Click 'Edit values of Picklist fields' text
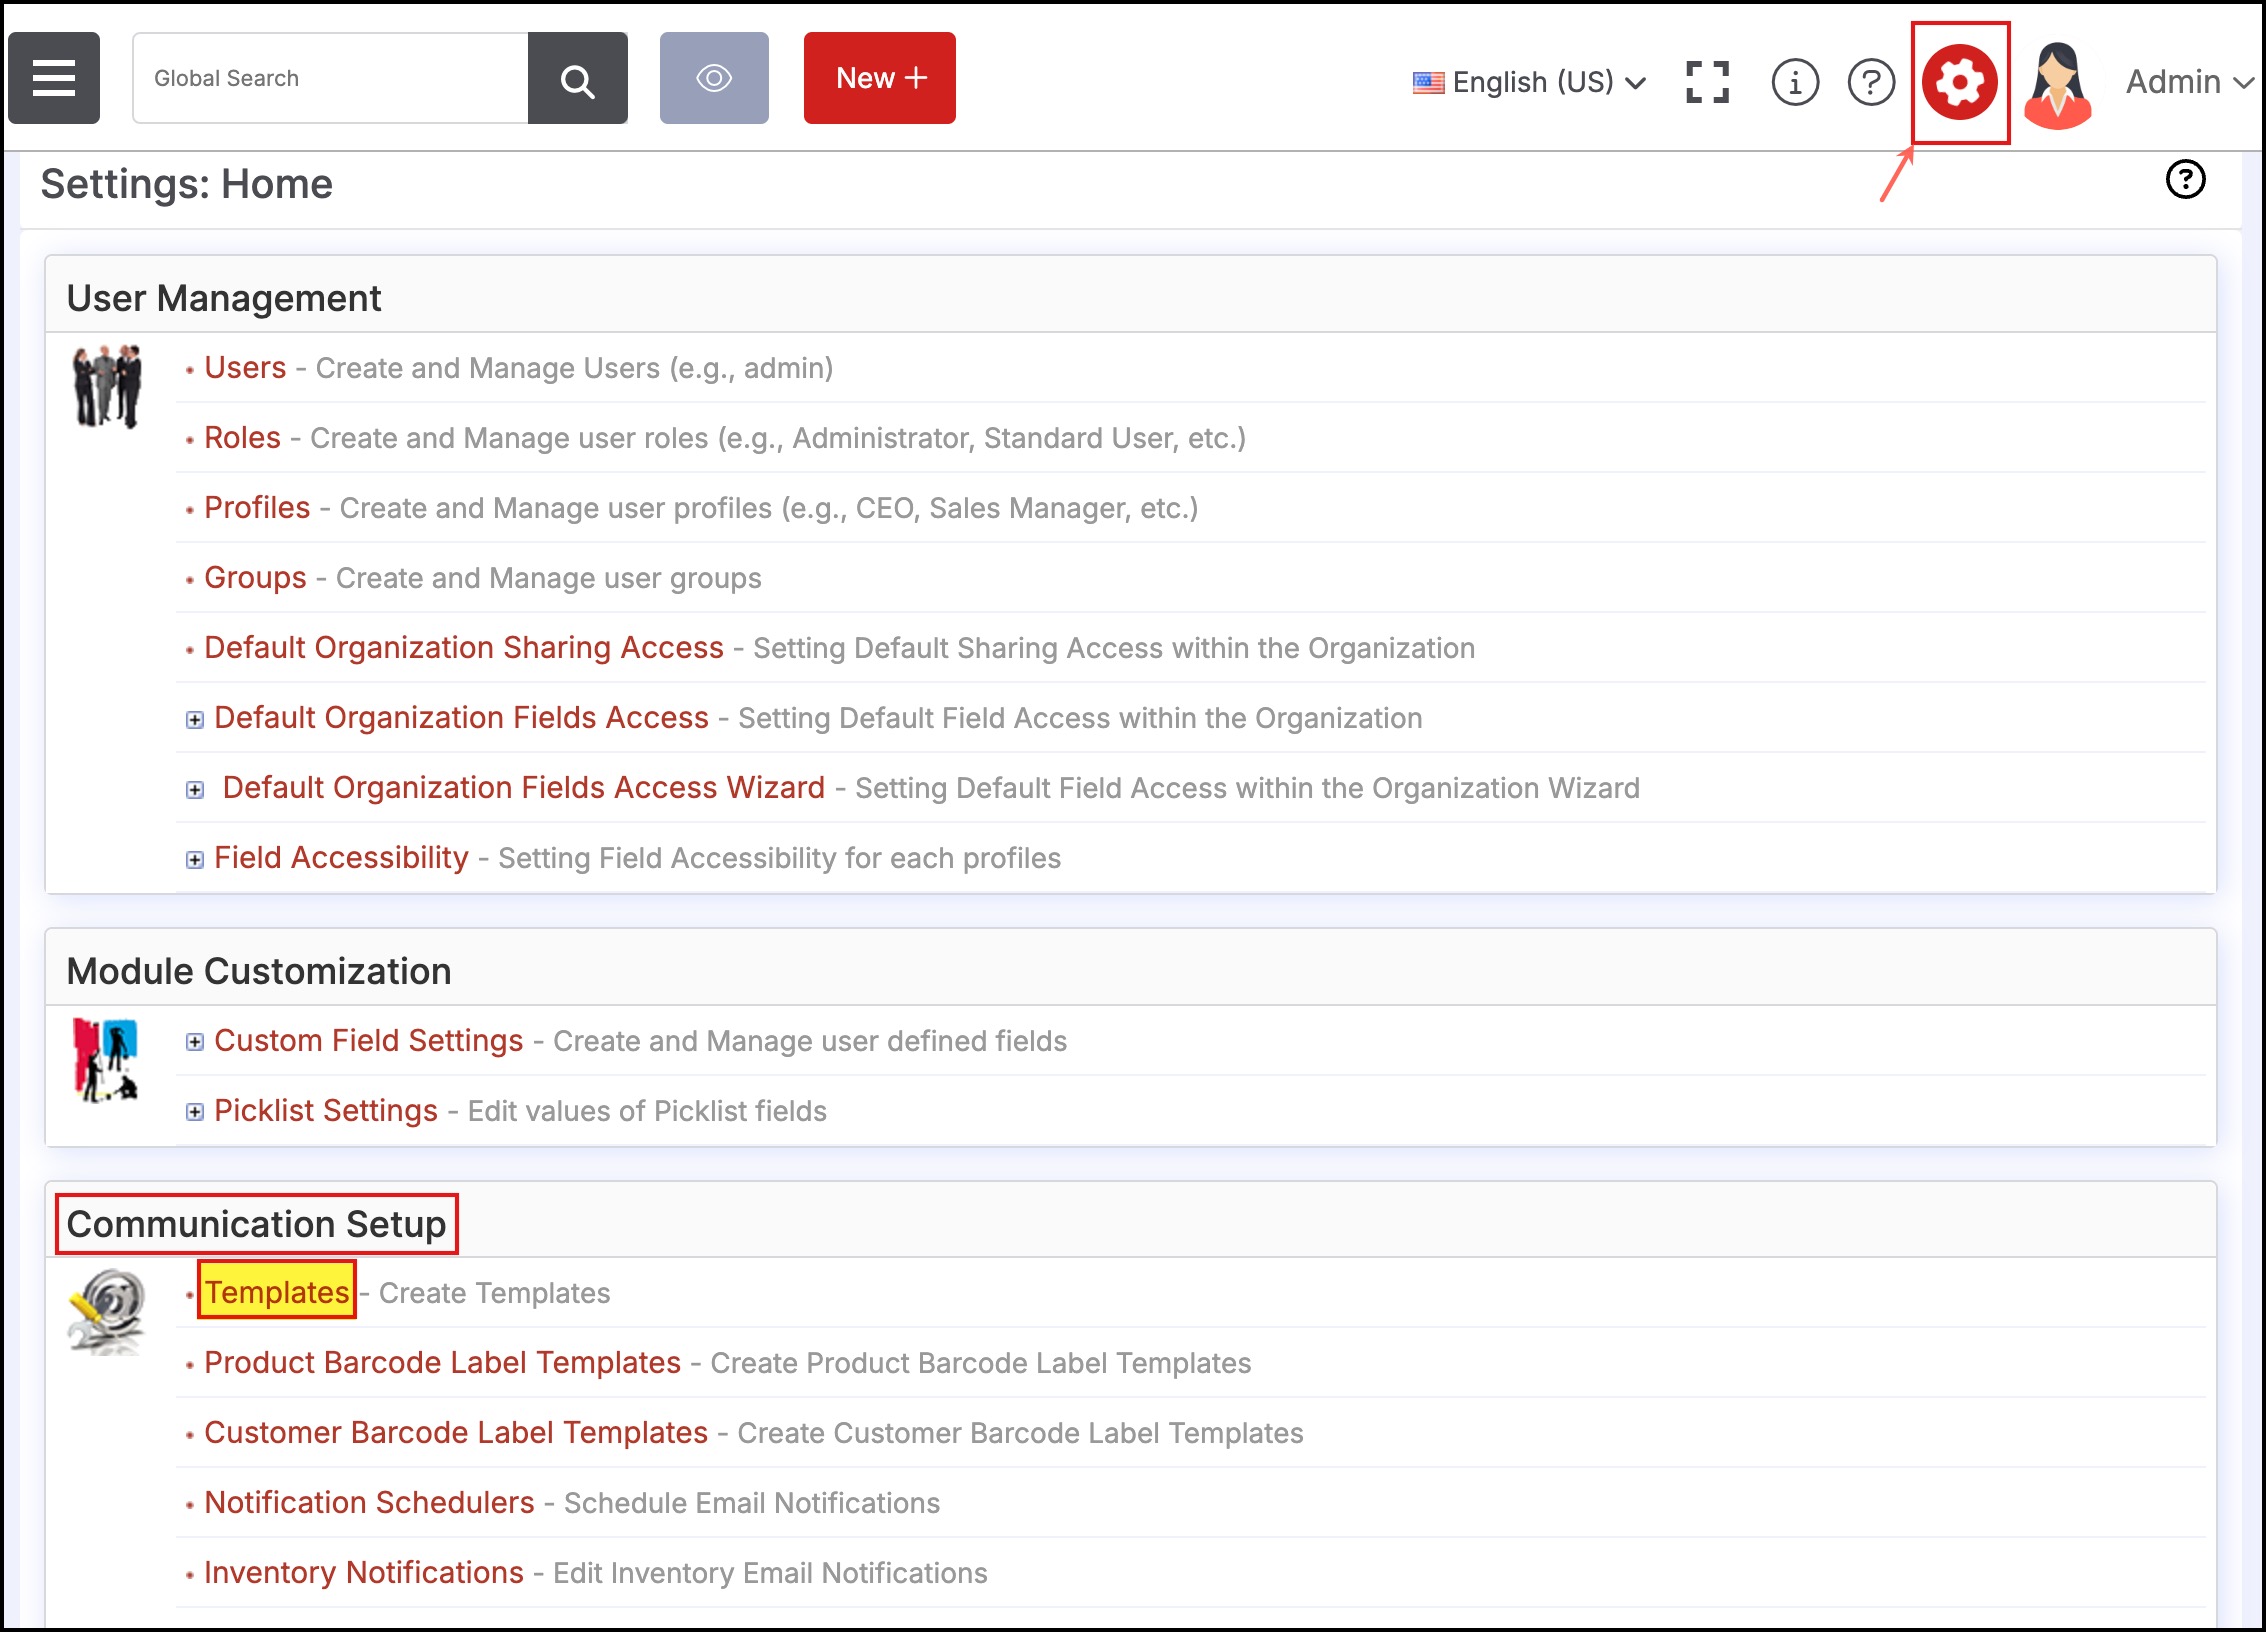 point(647,1112)
